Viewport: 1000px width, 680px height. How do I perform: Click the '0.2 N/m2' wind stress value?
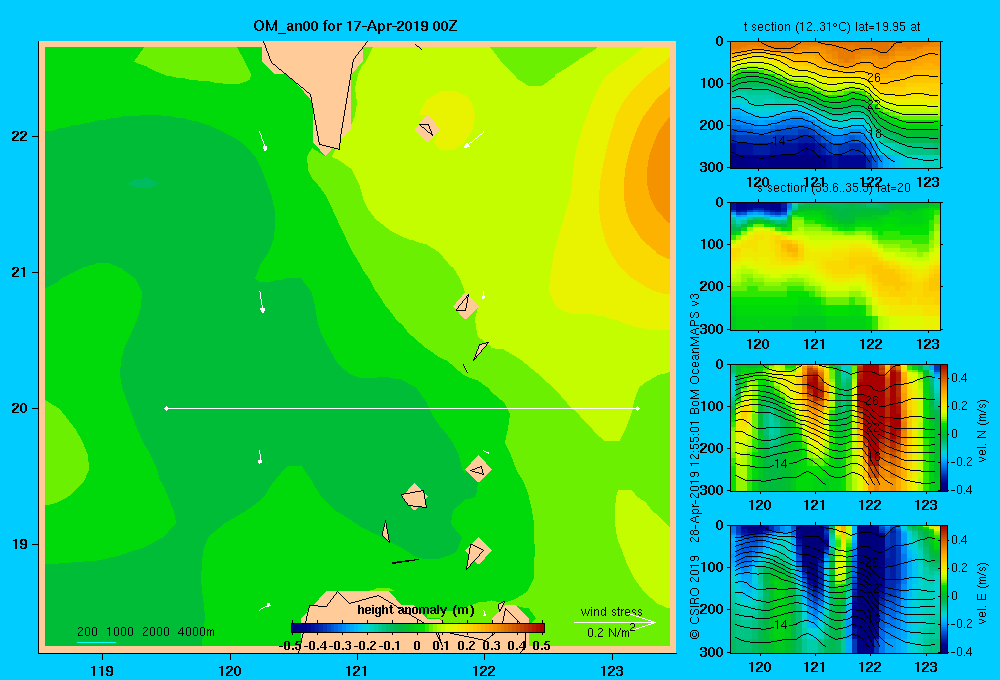click(x=610, y=632)
